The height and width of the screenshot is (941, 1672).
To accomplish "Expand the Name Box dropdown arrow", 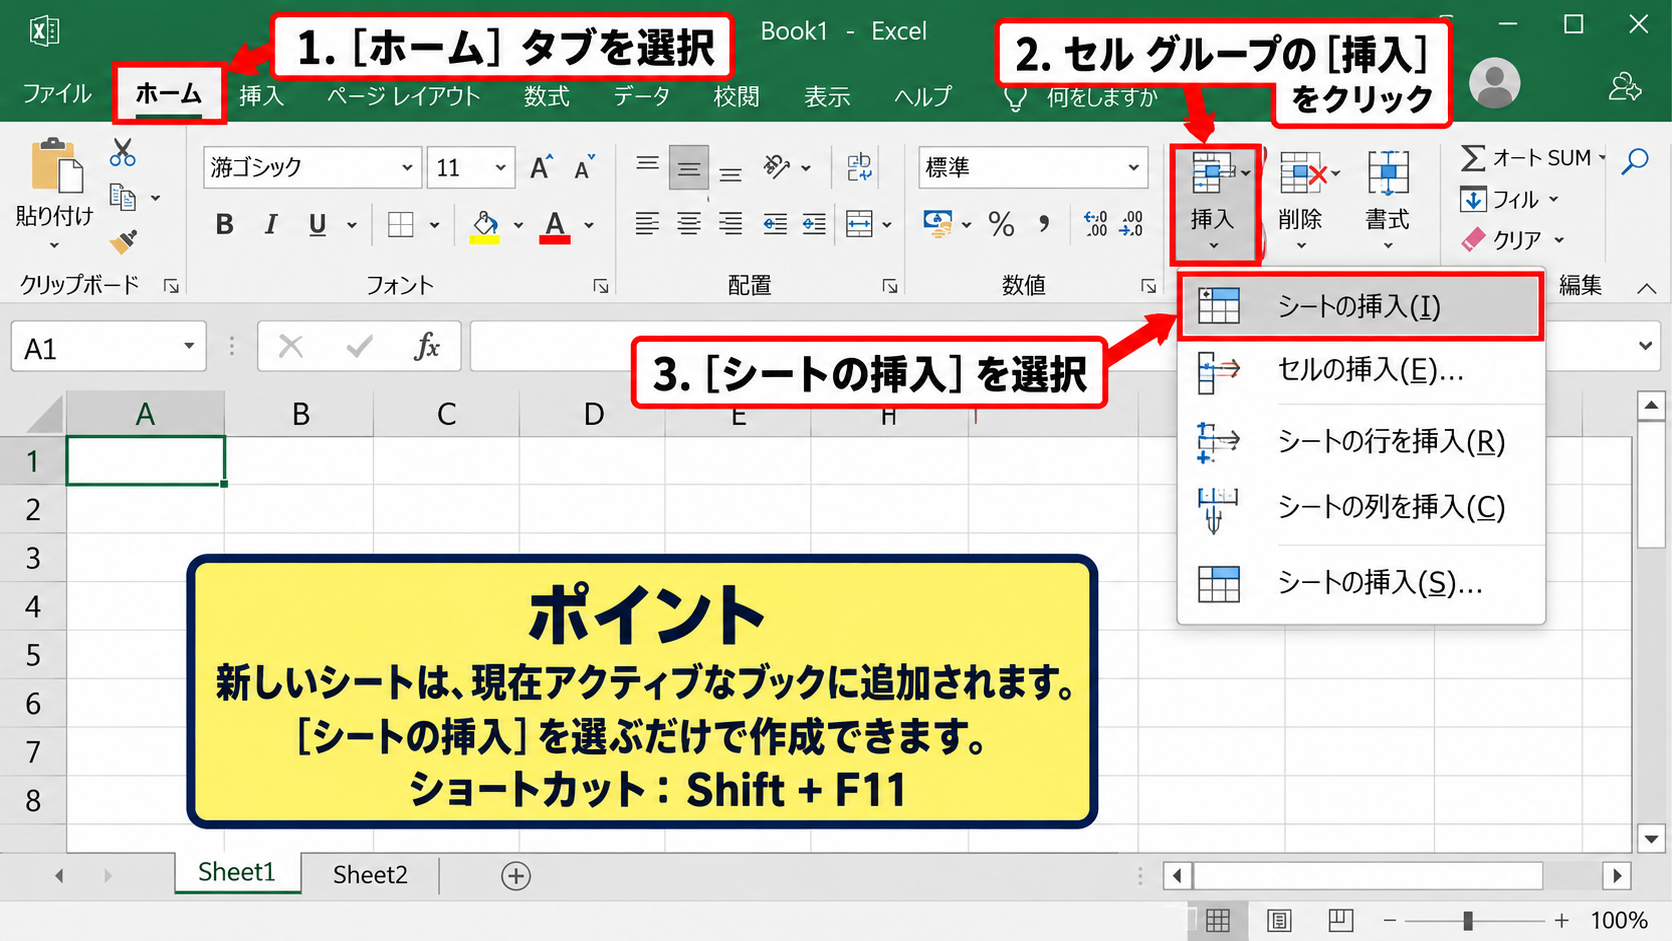I will click(188, 347).
